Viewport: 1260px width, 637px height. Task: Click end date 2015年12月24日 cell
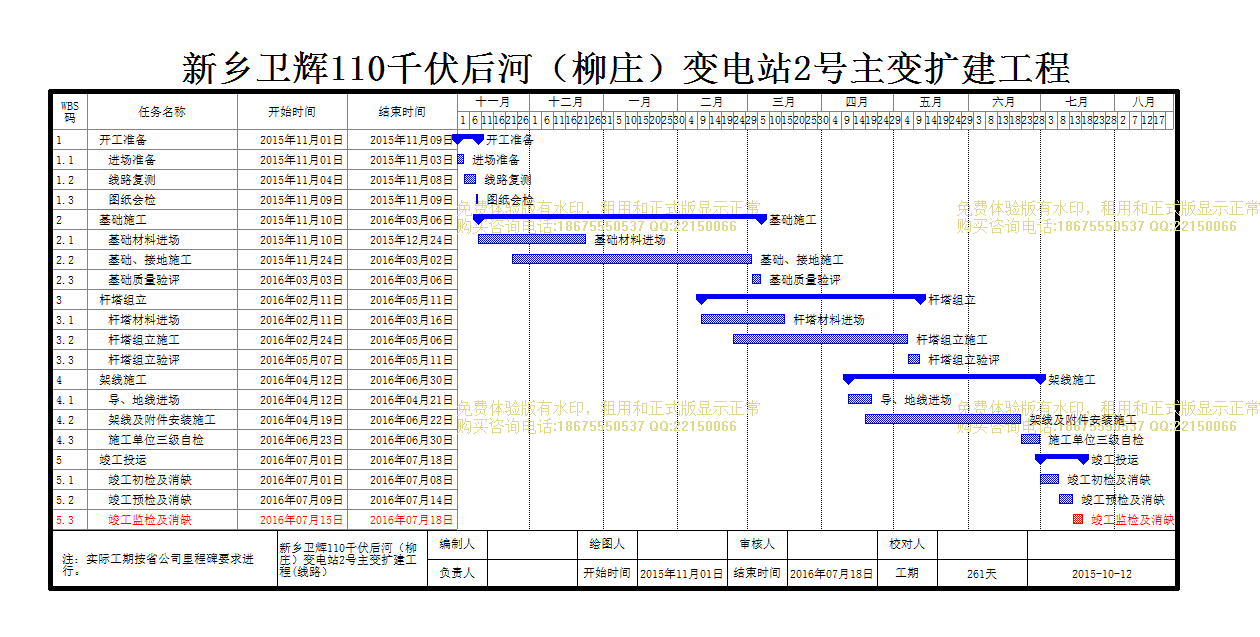coord(403,240)
